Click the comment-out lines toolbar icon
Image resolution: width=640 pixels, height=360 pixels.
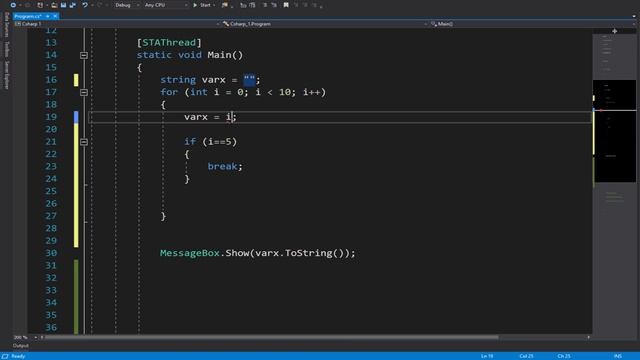[x=264, y=5]
